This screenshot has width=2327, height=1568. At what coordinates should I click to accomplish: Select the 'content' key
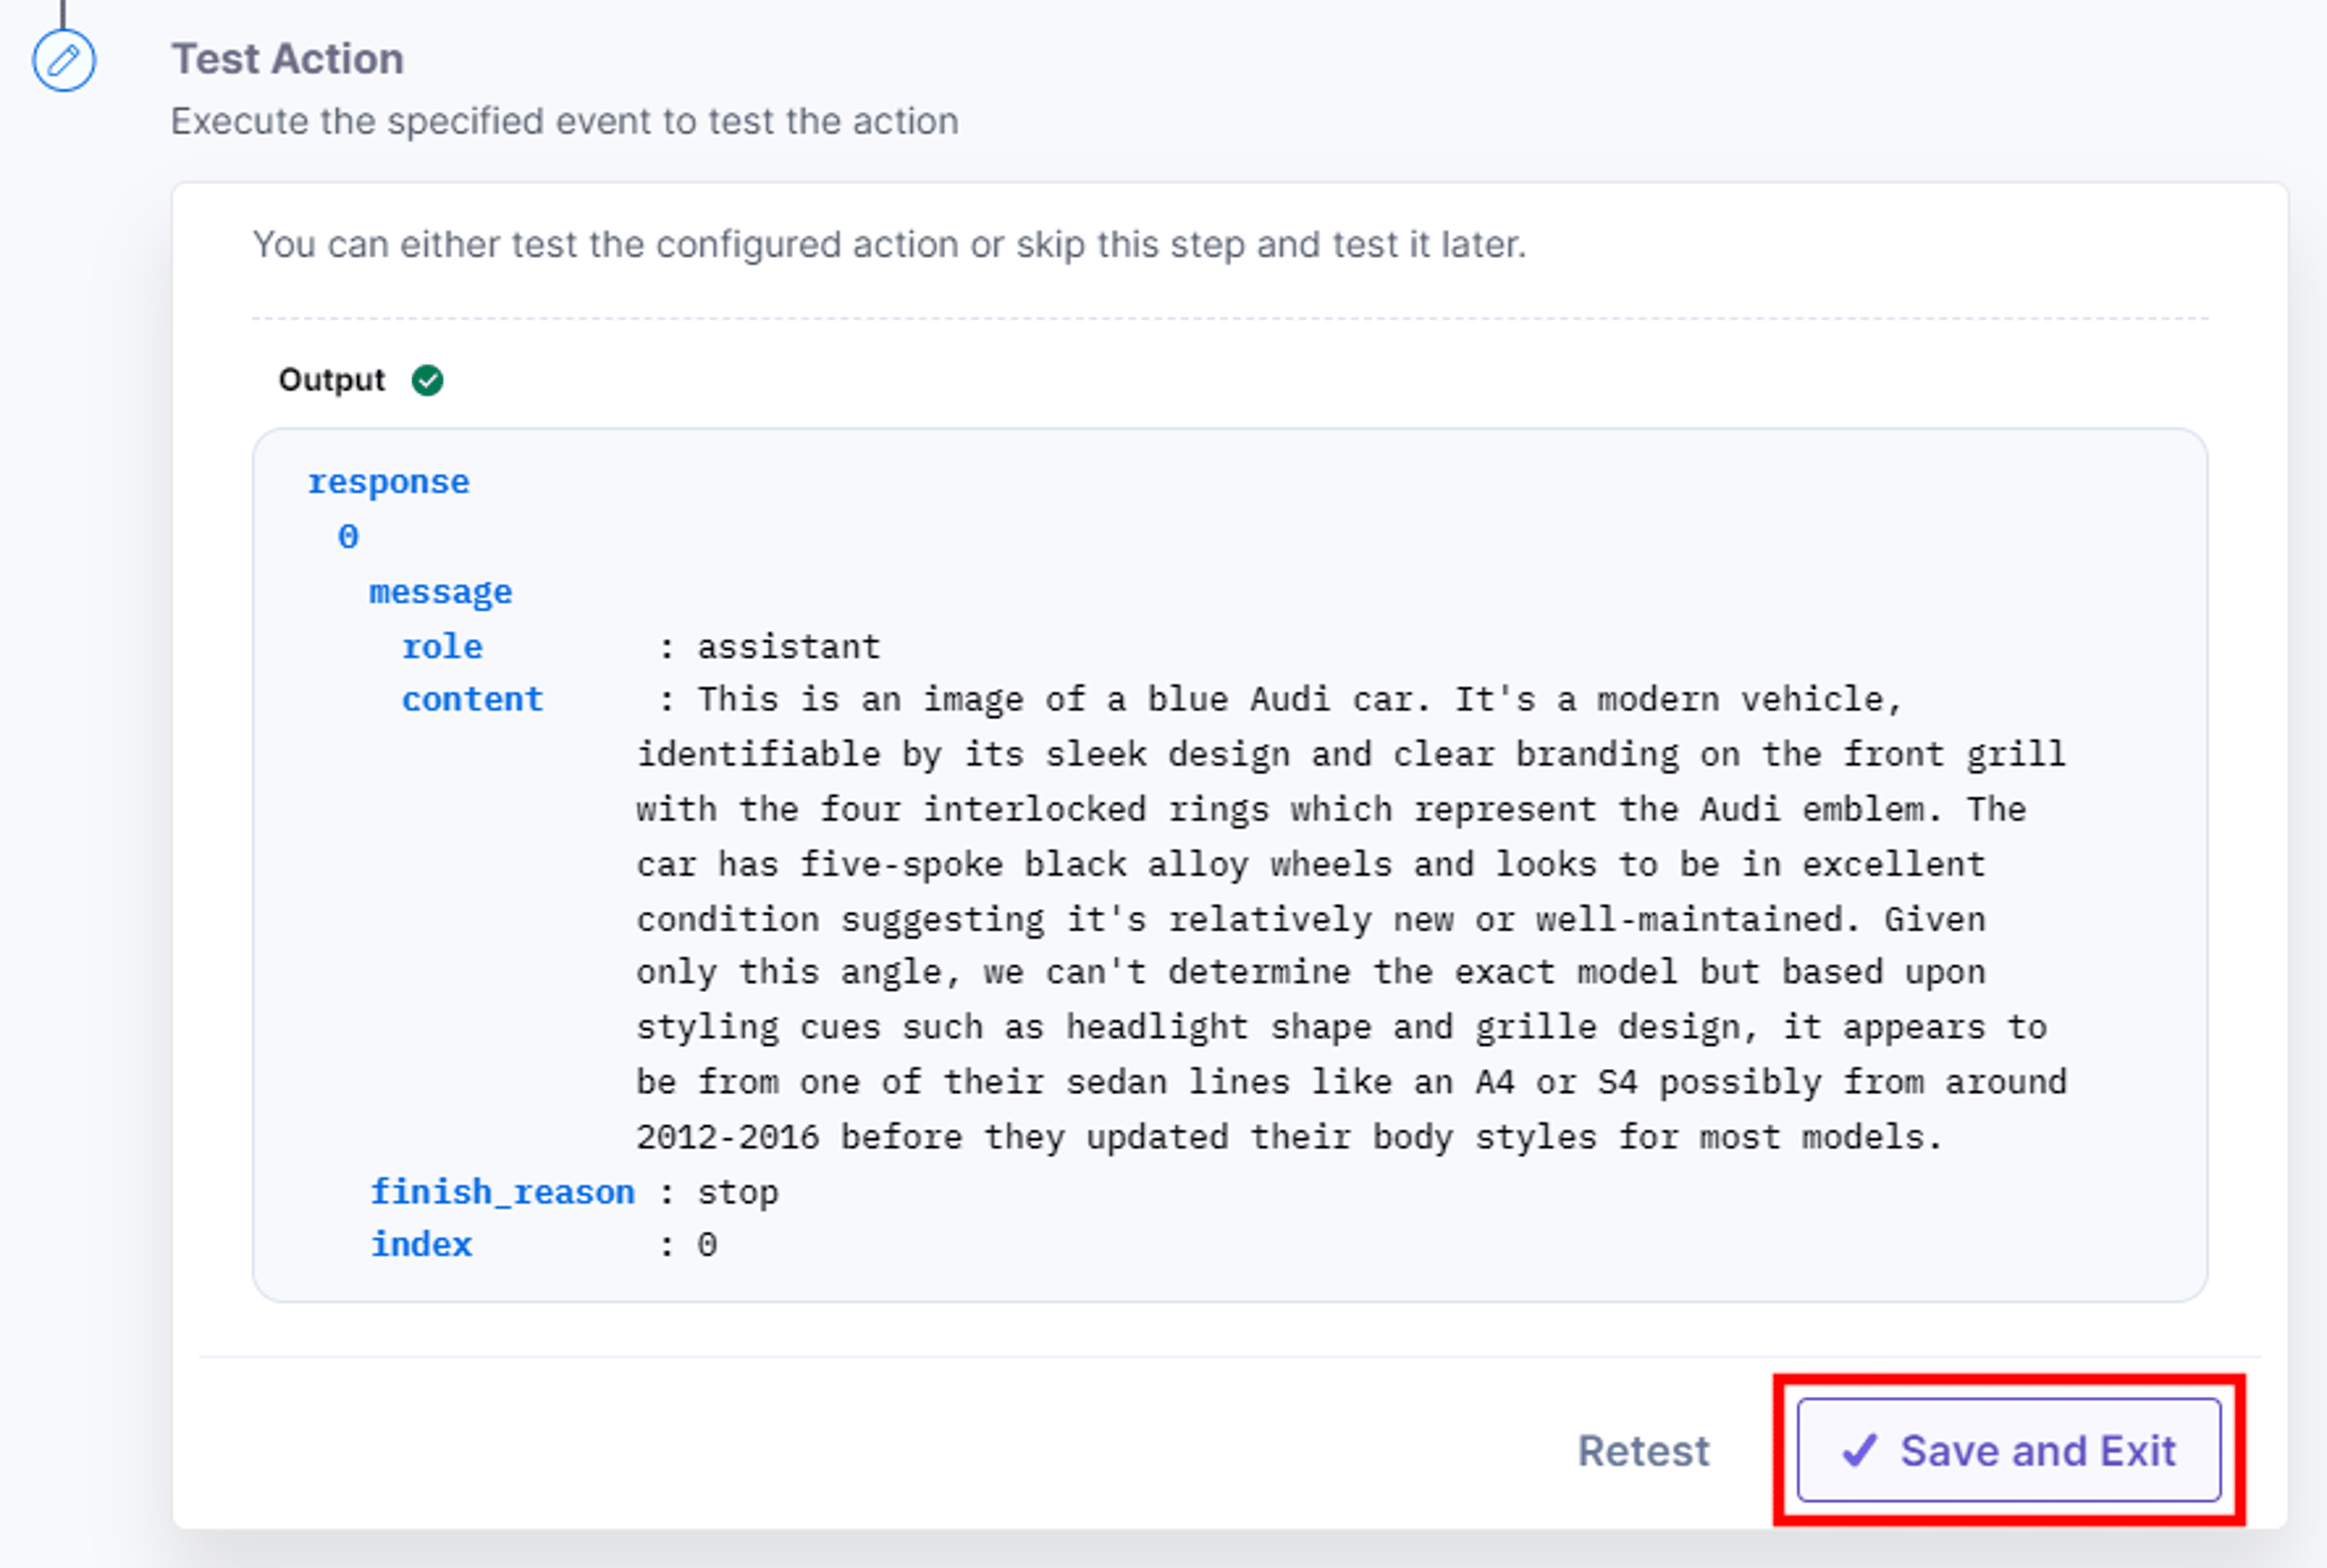[472, 699]
